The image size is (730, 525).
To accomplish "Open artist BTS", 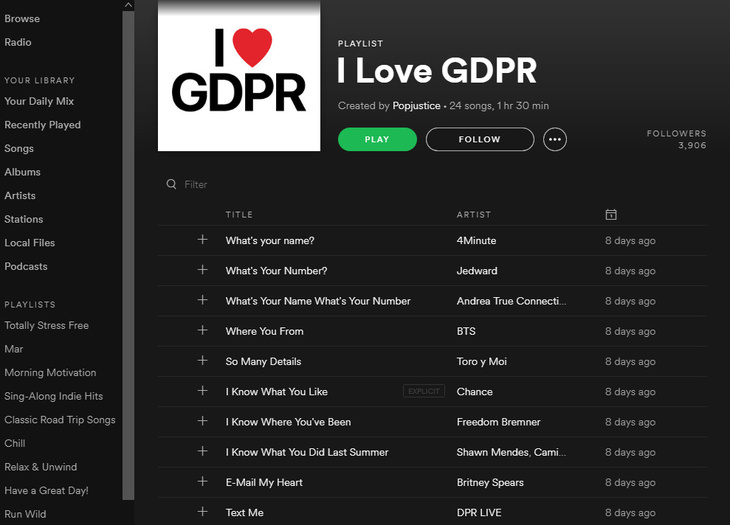I will [466, 331].
